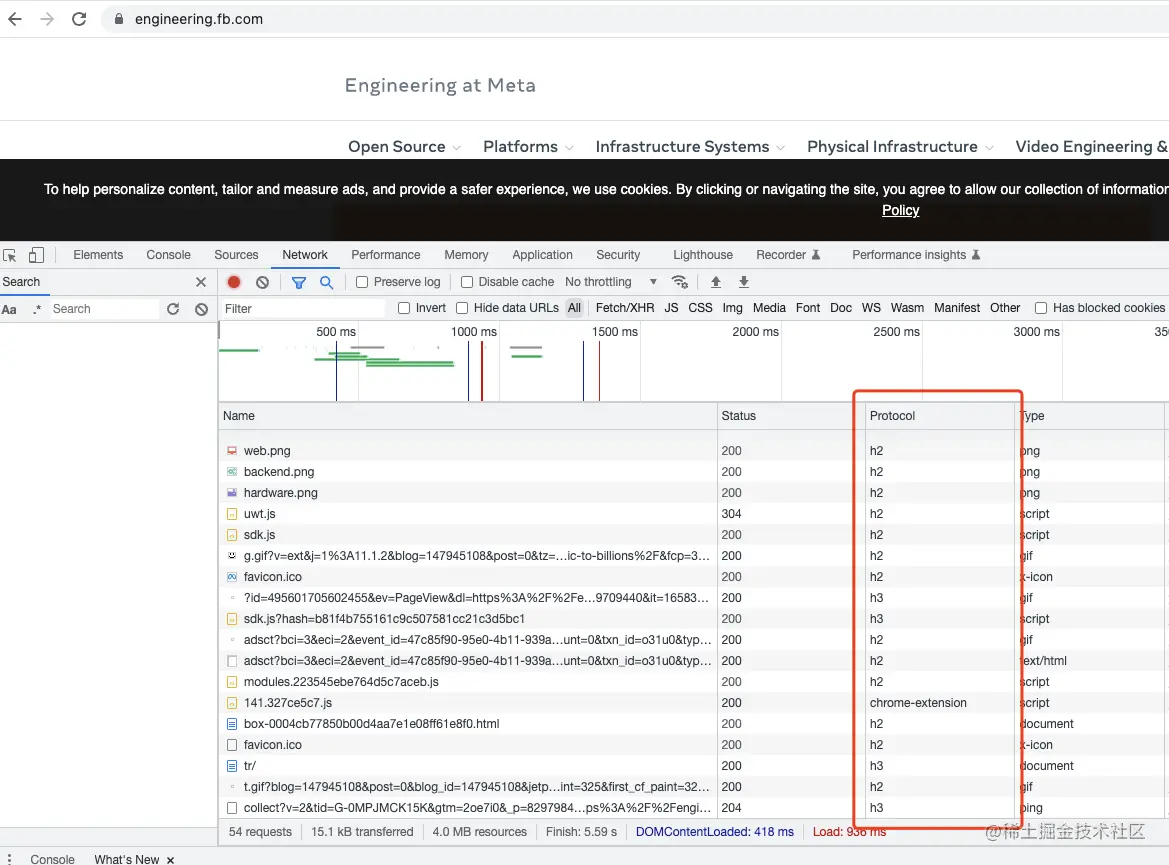Click the browser address bar URL
Image resolution: width=1169 pixels, height=865 pixels.
pos(198,19)
